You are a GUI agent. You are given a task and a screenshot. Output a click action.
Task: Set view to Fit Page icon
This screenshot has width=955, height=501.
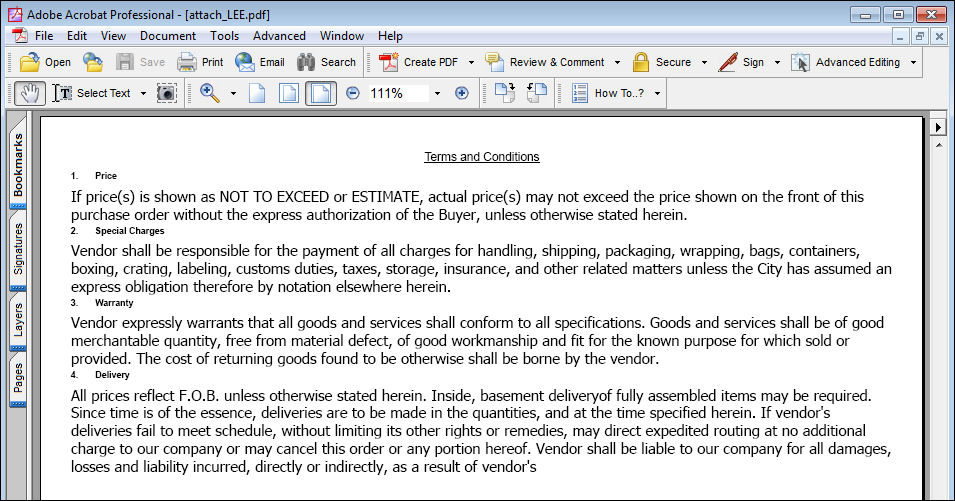[289, 93]
